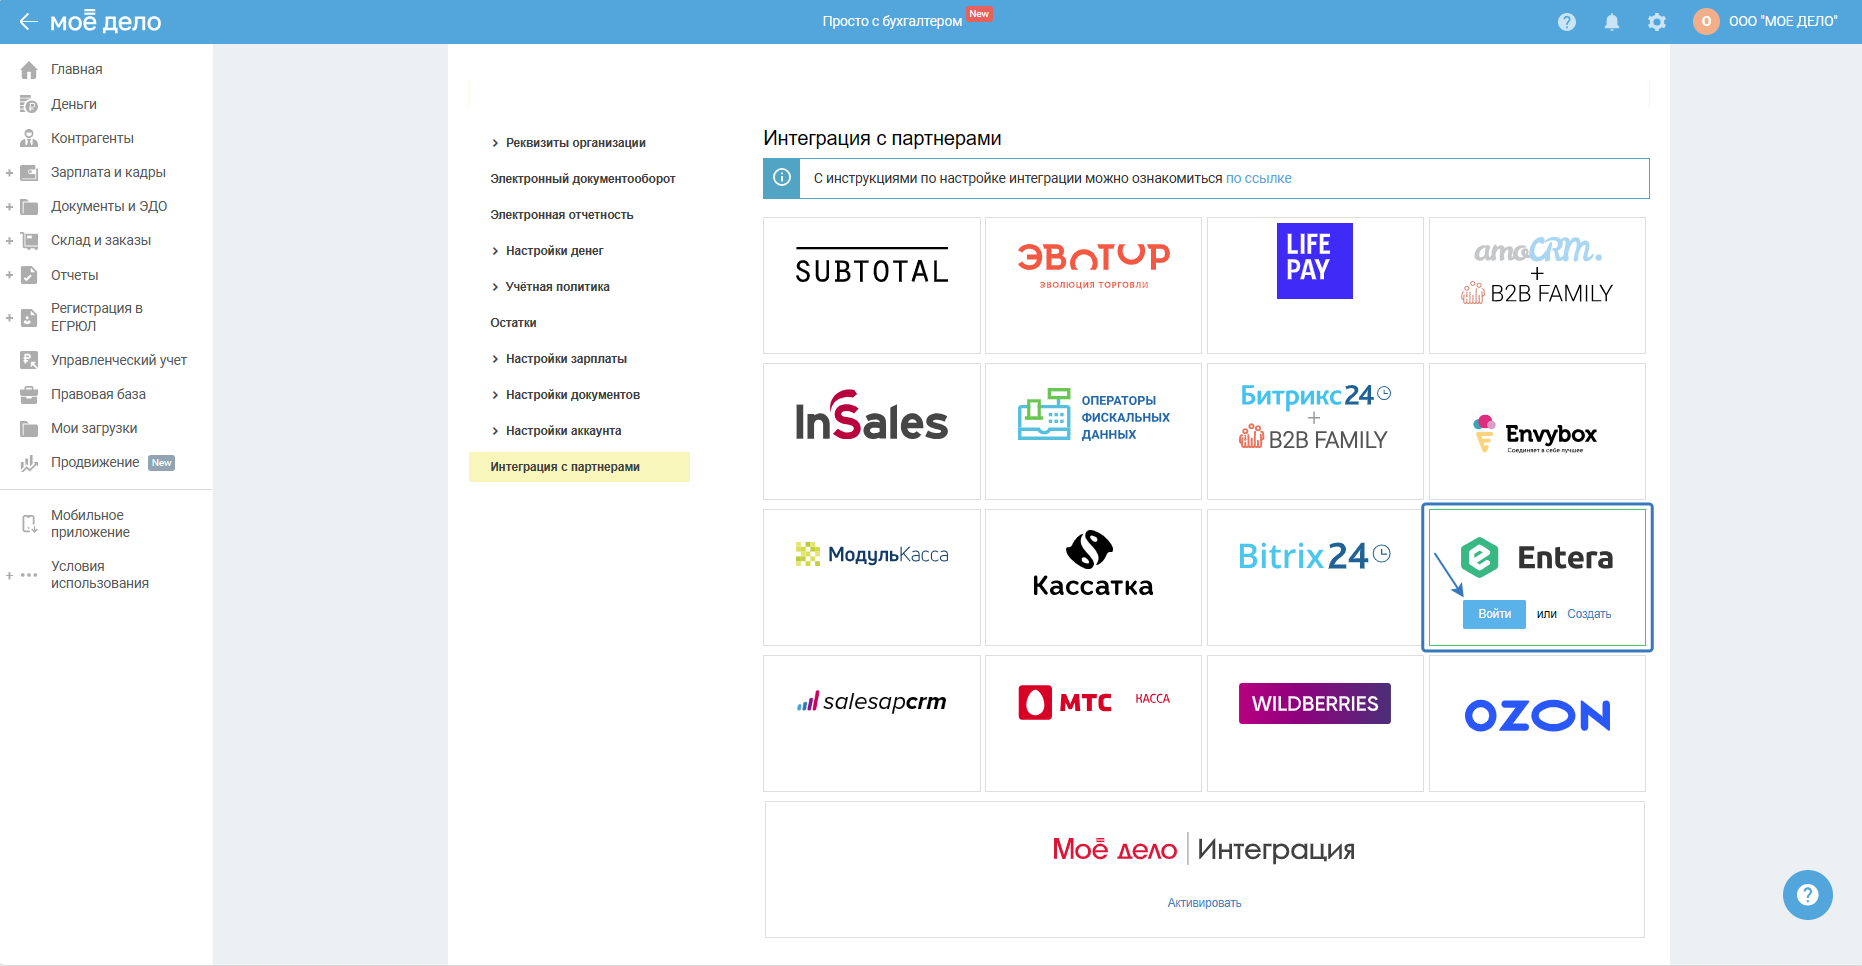Click the back arrow in header

coord(28,21)
